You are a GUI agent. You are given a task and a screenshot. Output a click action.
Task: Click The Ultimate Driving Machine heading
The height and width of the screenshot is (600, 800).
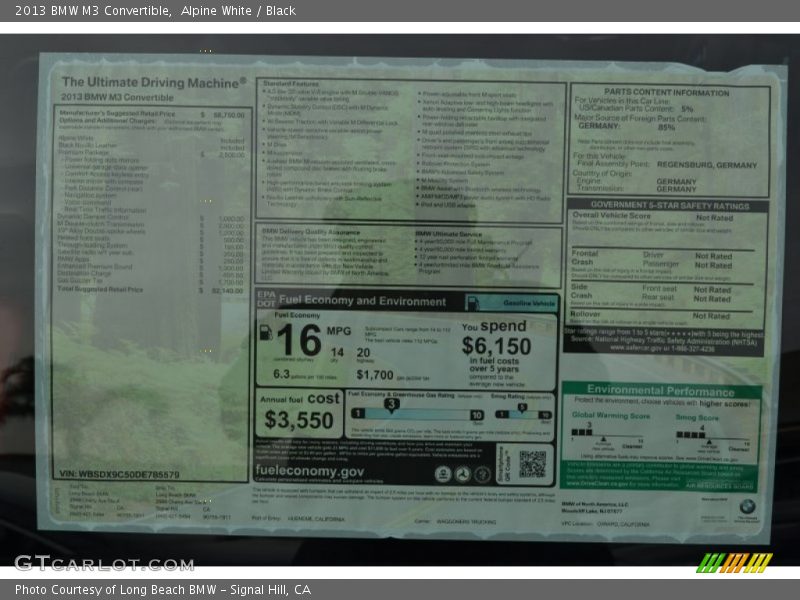click(x=154, y=82)
